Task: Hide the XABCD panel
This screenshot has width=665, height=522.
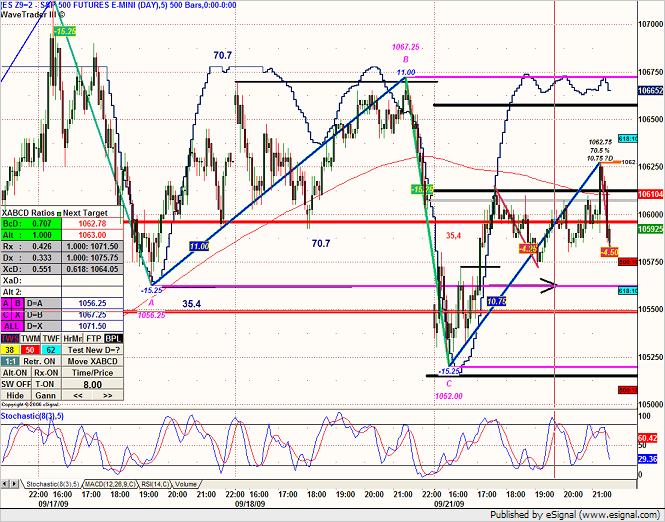Action: click(x=15, y=395)
